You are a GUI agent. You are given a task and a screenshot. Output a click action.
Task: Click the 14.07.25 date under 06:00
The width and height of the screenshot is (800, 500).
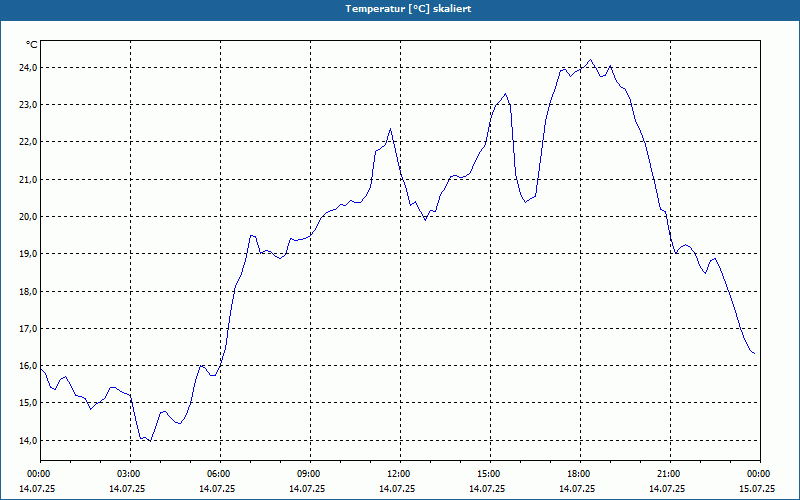pyautogui.click(x=217, y=489)
